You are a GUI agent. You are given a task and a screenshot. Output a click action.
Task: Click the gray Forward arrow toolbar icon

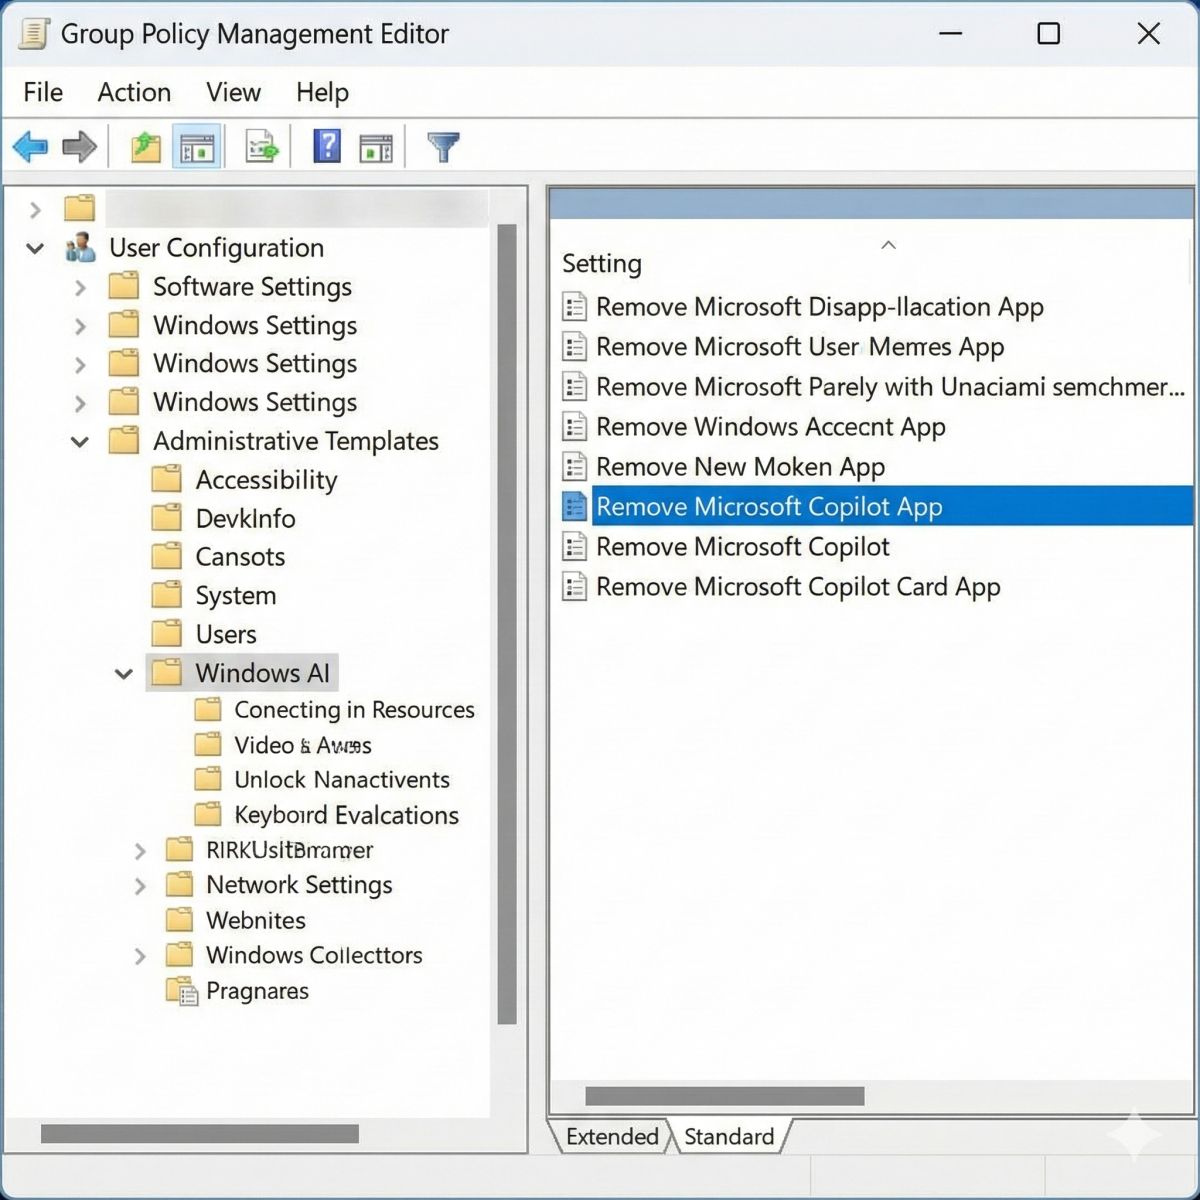click(79, 148)
